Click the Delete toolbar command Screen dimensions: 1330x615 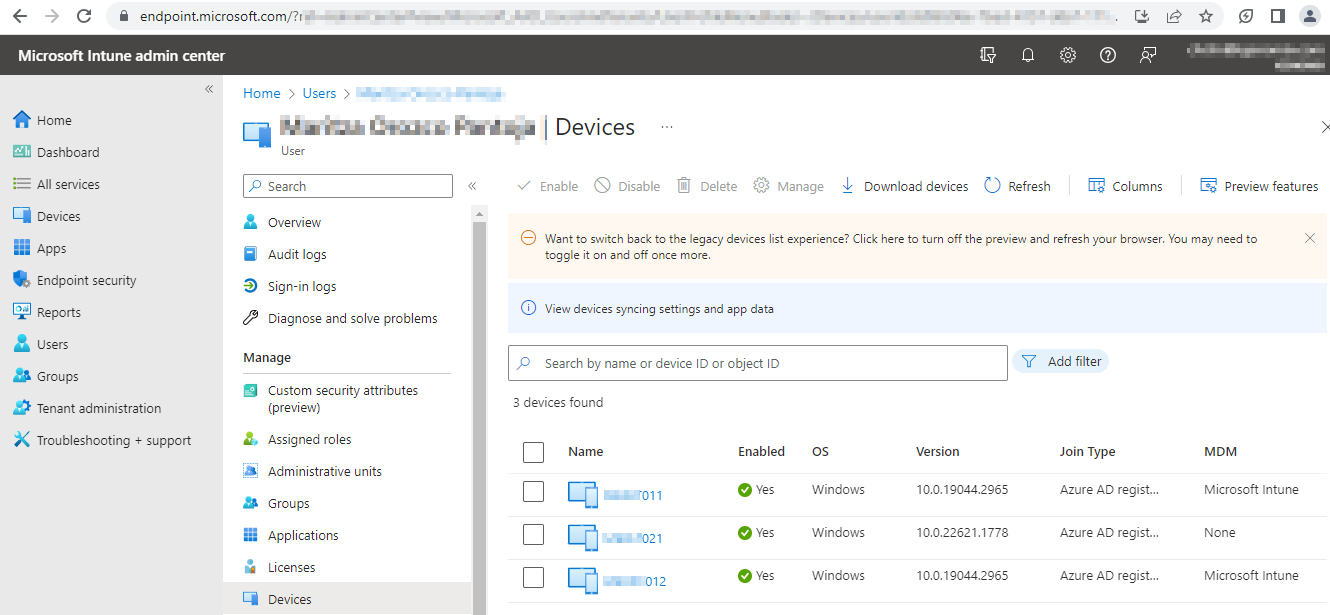click(x=707, y=186)
